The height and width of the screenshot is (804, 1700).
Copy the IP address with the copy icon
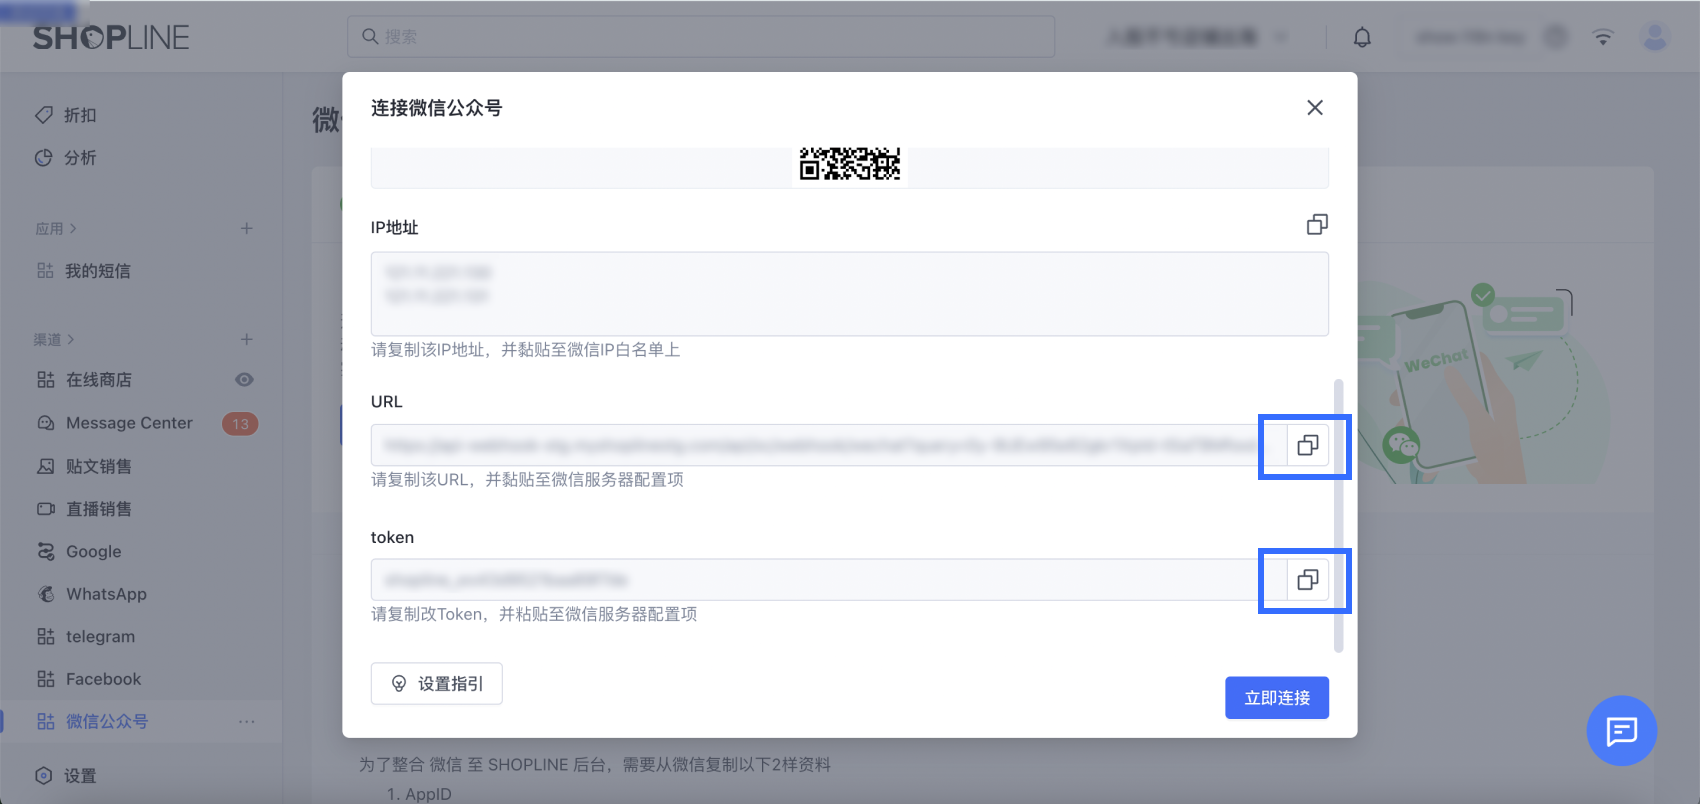[x=1317, y=225]
